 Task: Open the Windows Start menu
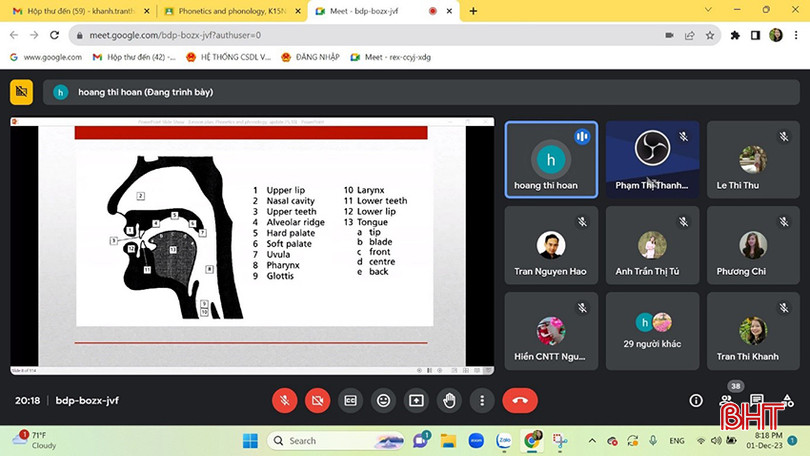click(x=249, y=441)
